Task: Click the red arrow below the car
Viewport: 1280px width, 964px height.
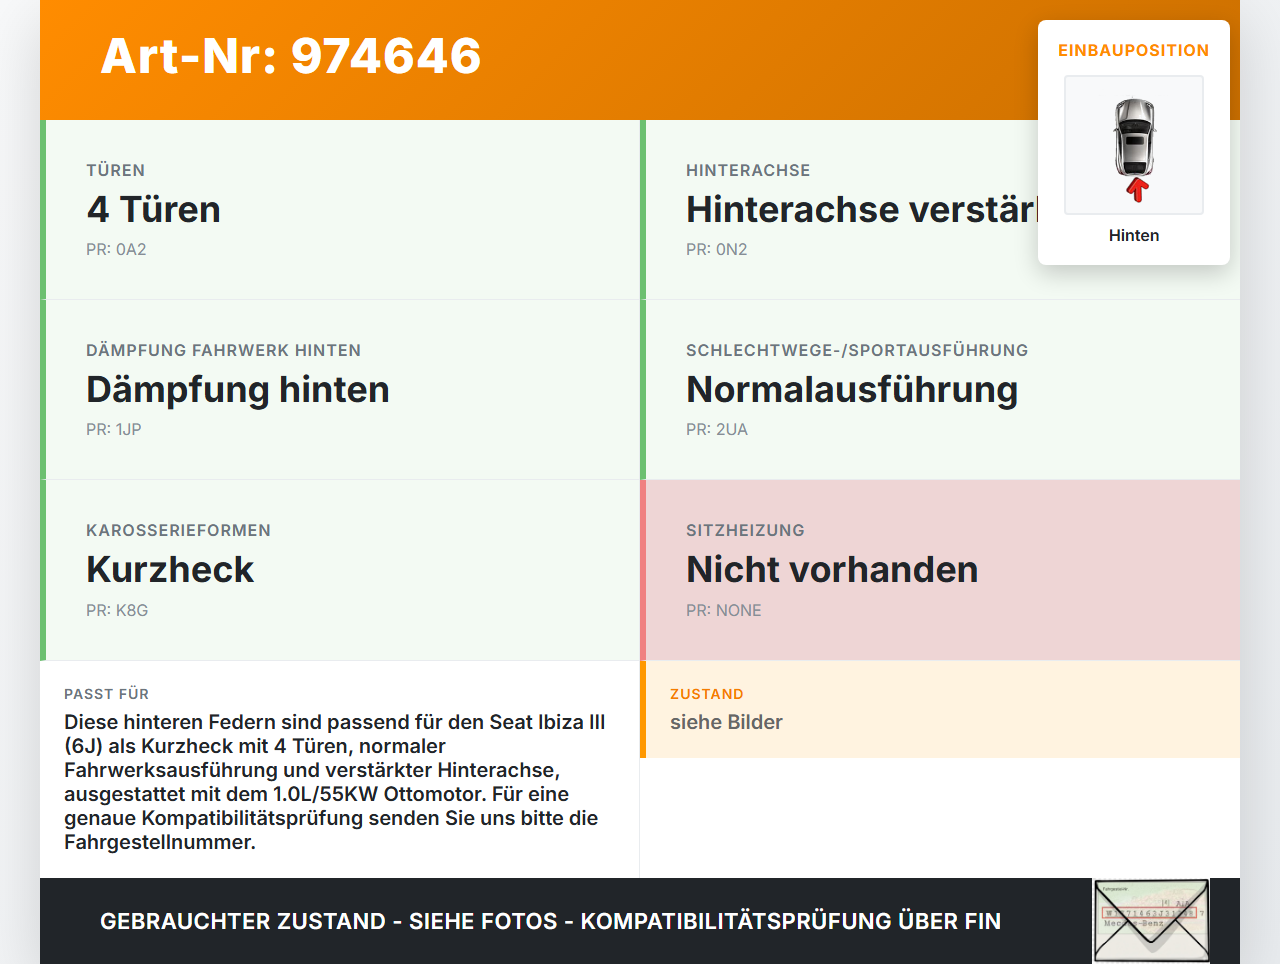Action: (x=1137, y=190)
